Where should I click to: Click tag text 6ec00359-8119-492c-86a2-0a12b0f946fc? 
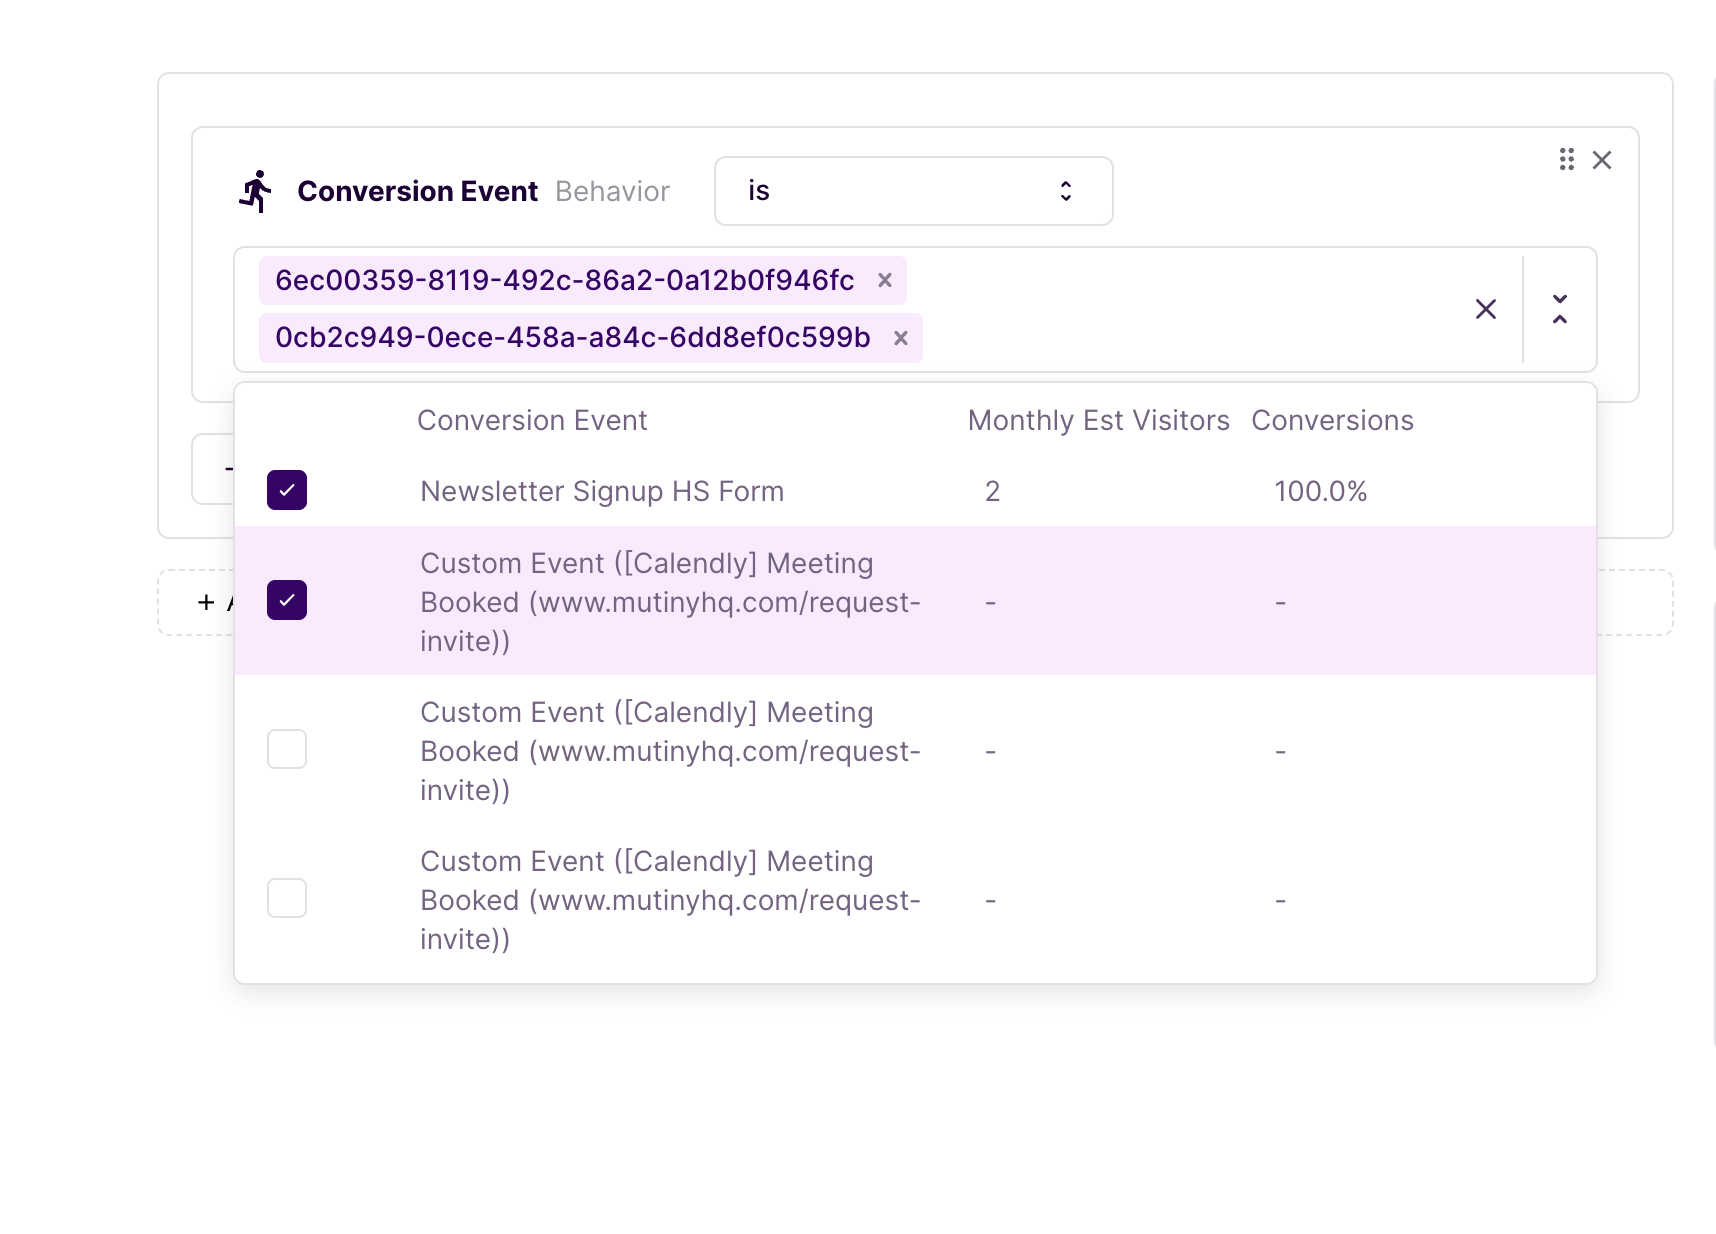click(565, 280)
